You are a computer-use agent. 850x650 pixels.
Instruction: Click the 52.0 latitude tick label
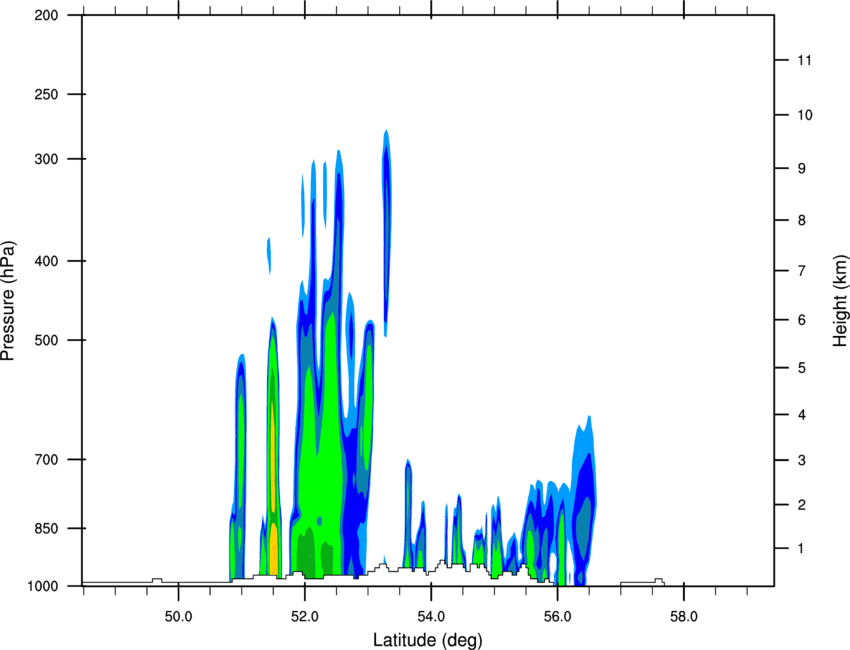[305, 617]
